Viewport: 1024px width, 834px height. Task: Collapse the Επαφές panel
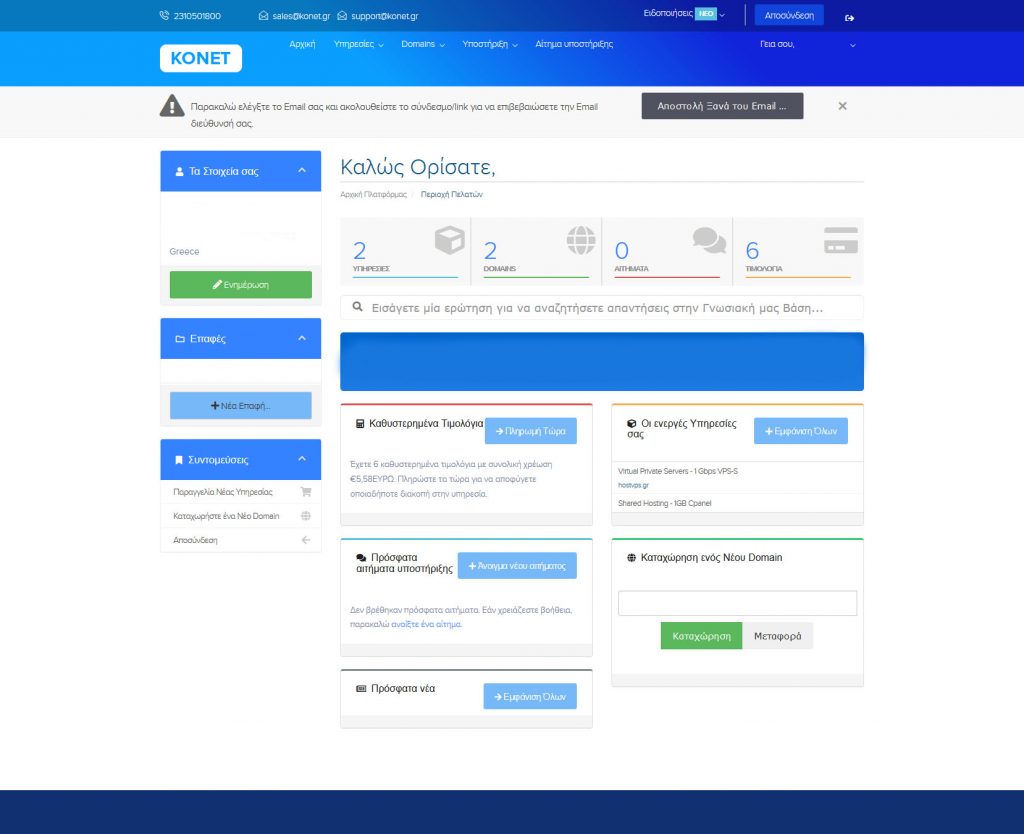[x=302, y=338]
